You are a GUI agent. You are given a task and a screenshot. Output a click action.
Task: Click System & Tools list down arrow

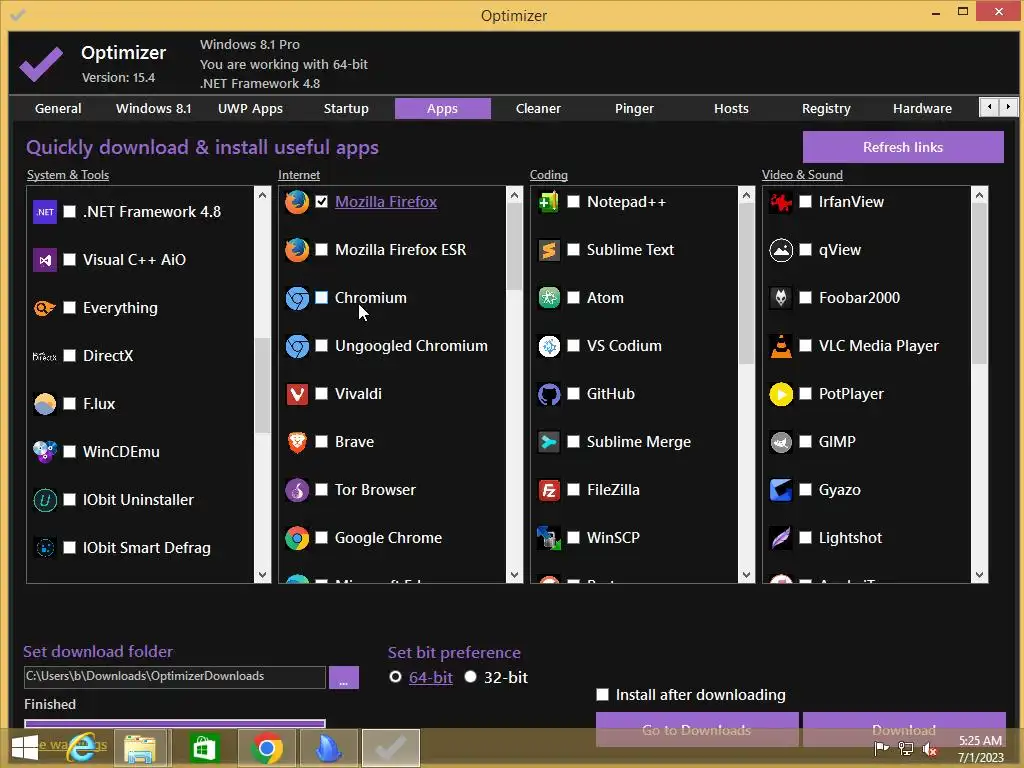pos(263,575)
